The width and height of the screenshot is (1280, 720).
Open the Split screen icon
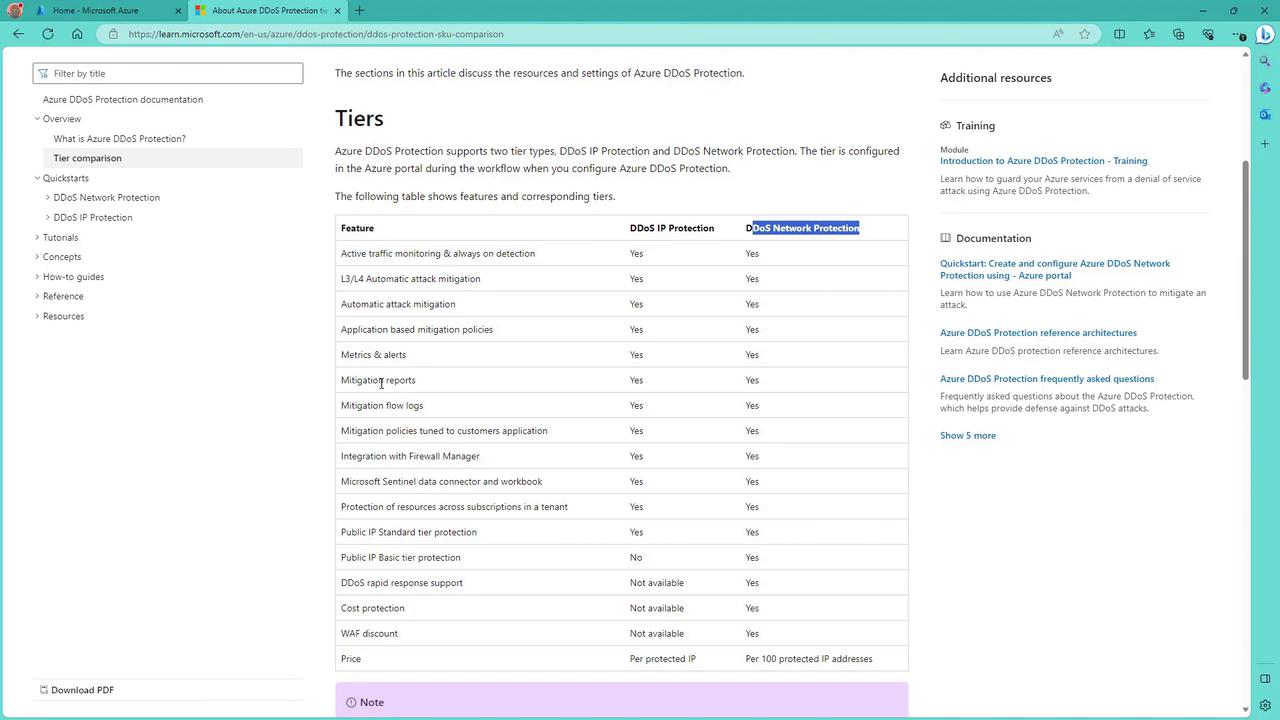click(x=1119, y=34)
